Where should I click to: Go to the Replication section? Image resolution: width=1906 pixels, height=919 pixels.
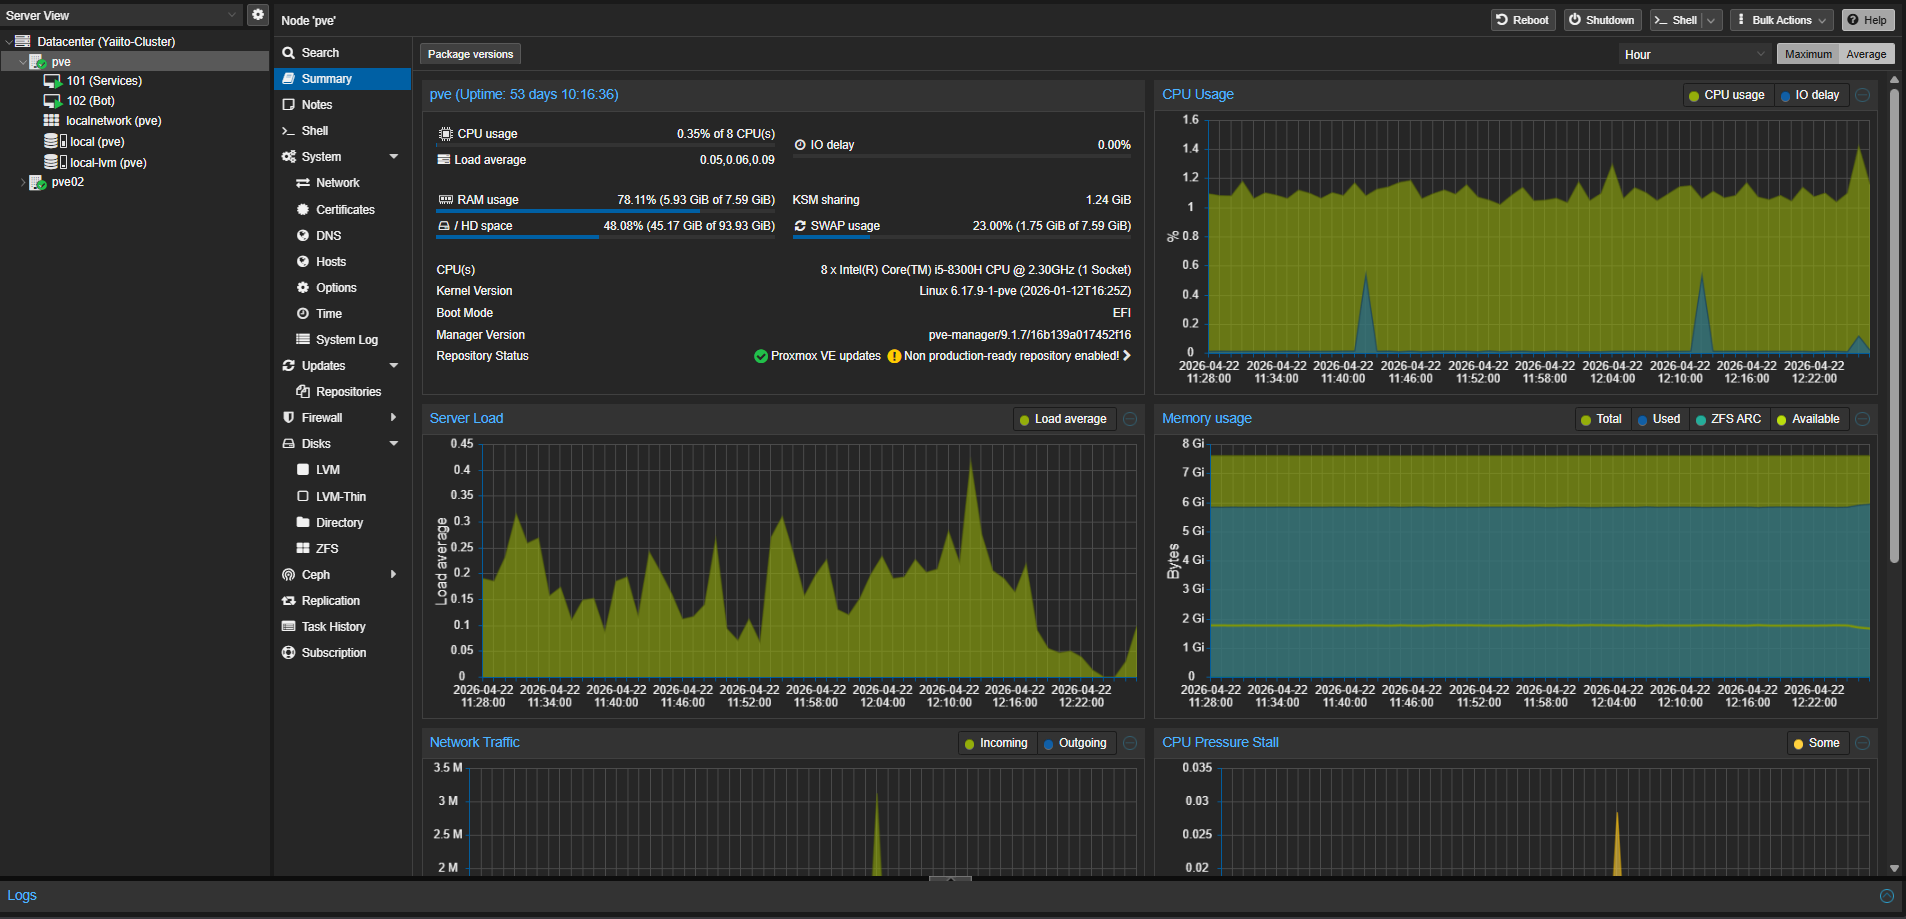(330, 601)
